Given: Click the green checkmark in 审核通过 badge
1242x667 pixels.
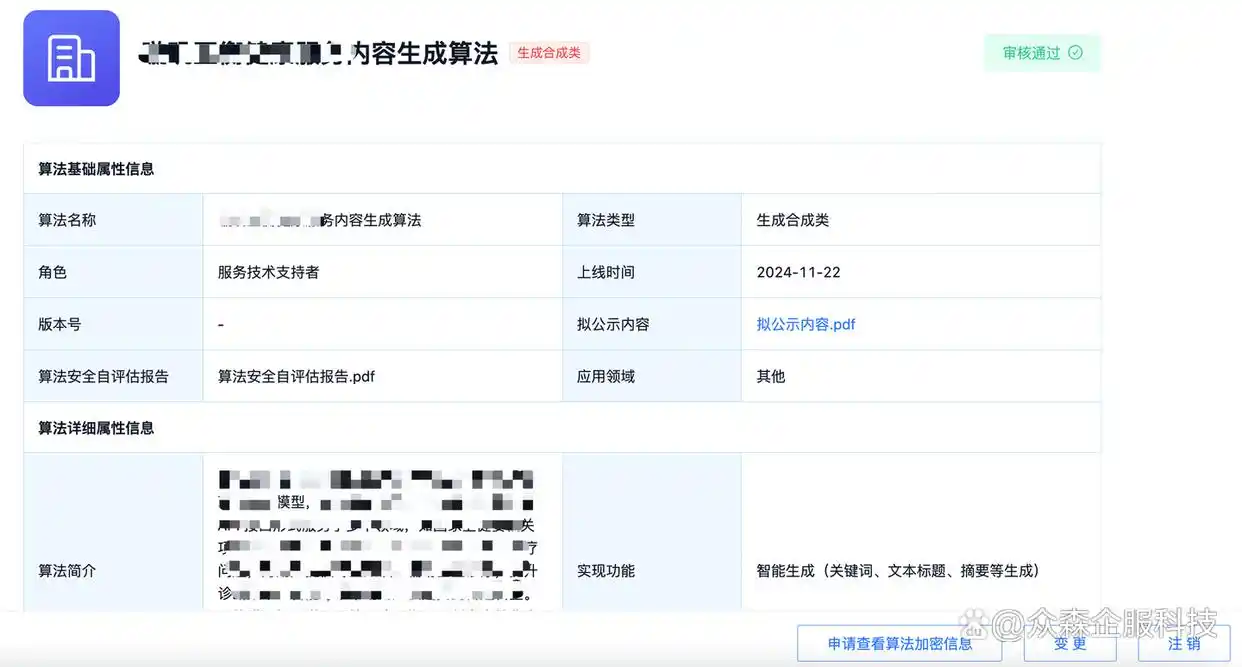Looking at the screenshot, I should tap(1075, 52).
